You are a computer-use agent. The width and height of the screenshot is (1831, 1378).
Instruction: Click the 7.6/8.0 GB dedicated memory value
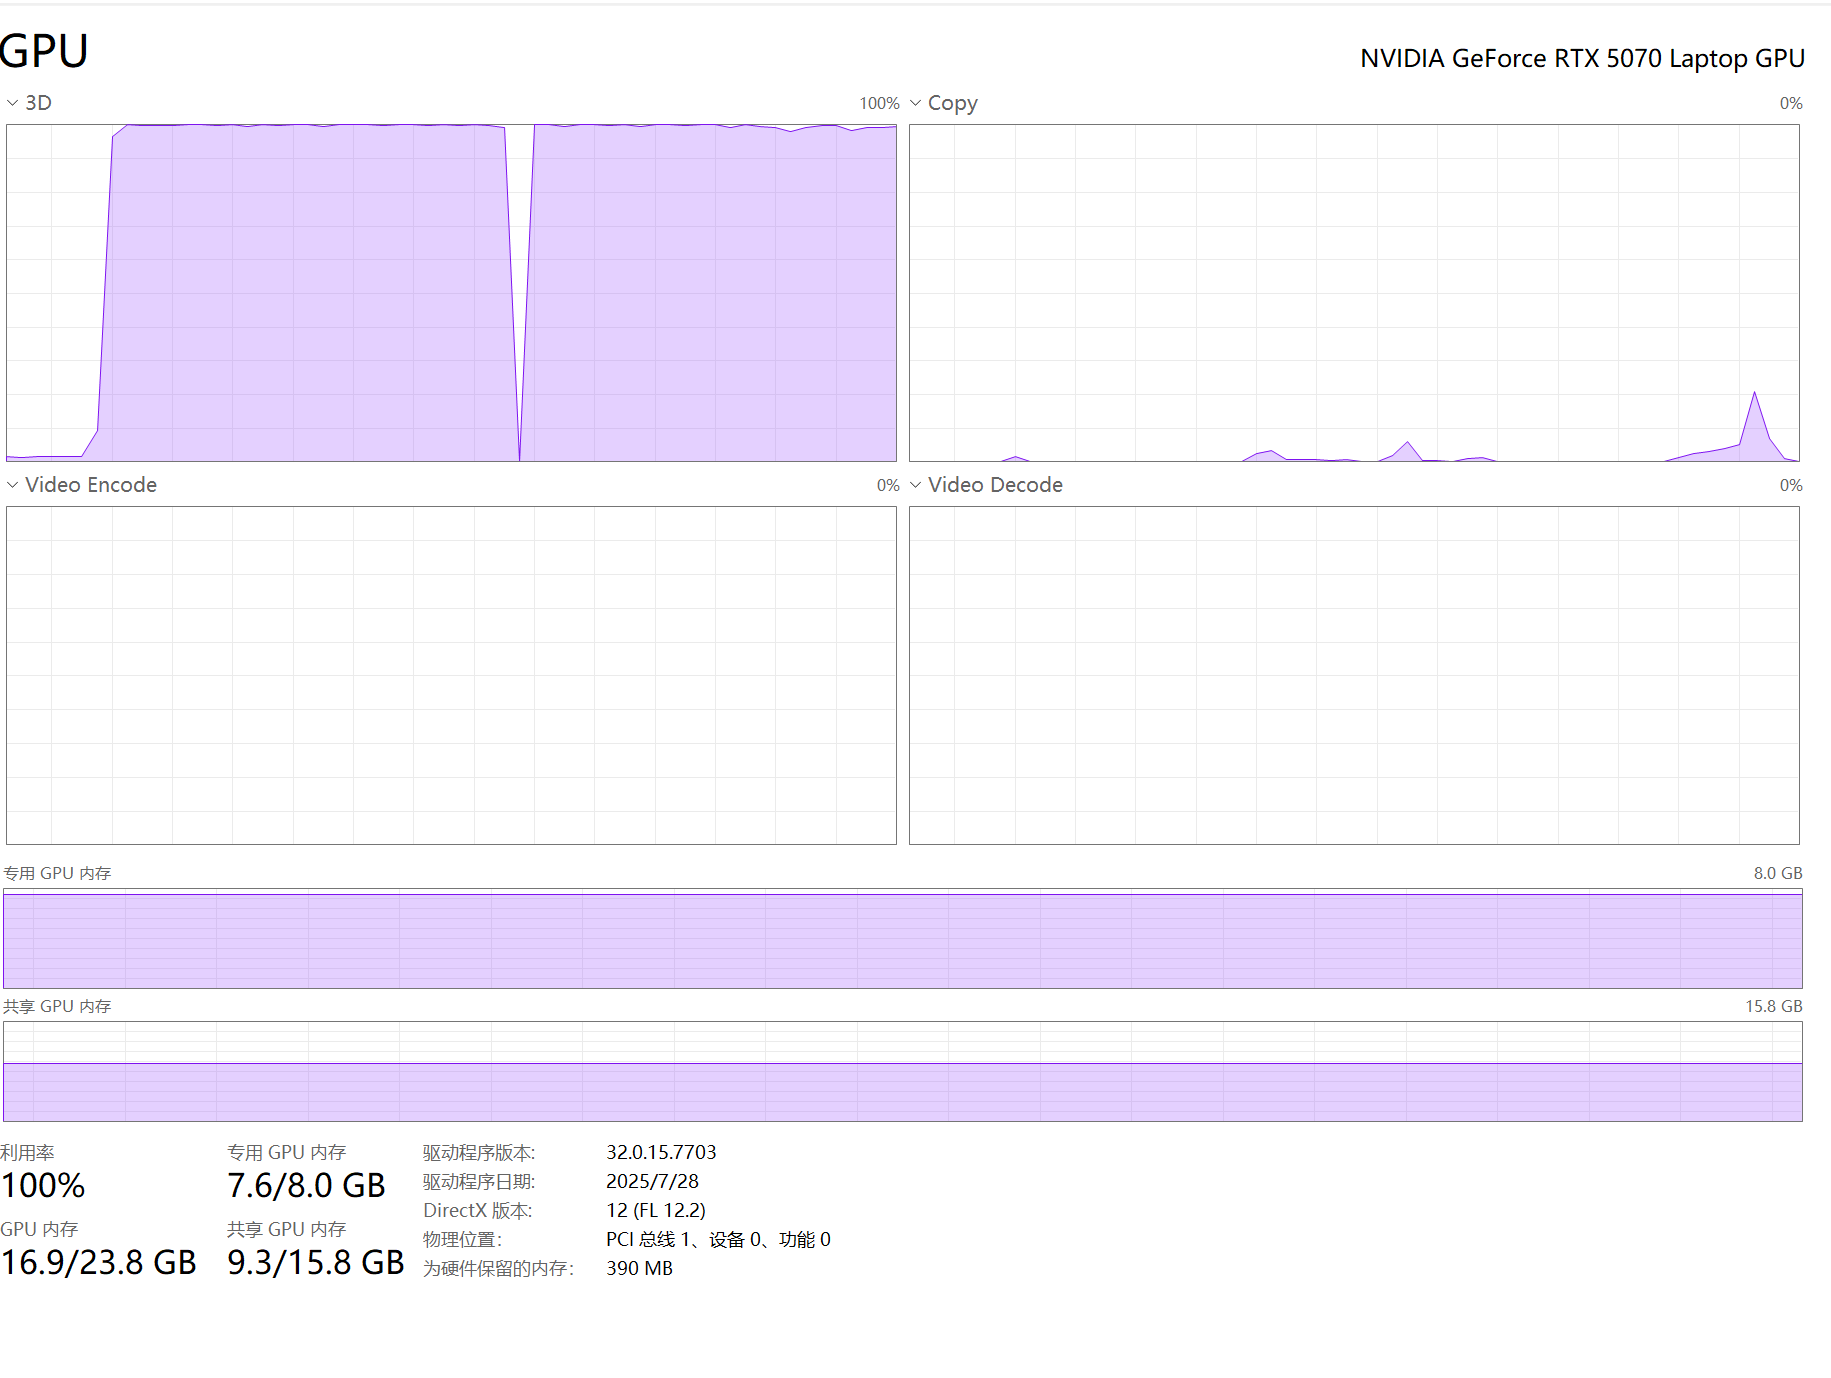pos(306,1186)
